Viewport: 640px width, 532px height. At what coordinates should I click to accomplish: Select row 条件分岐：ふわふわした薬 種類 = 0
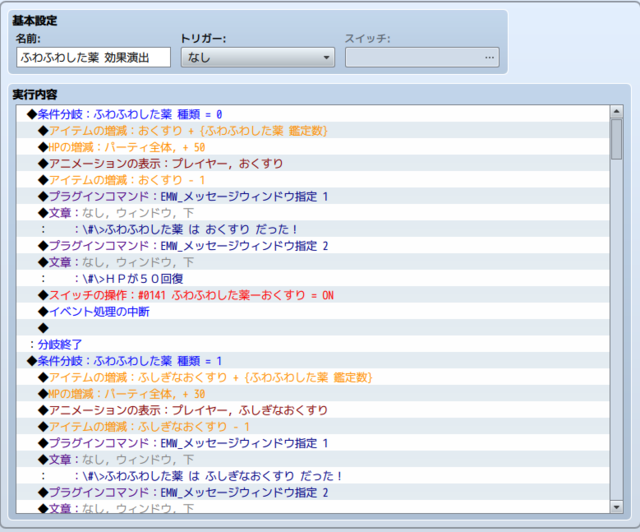[x=313, y=114]
